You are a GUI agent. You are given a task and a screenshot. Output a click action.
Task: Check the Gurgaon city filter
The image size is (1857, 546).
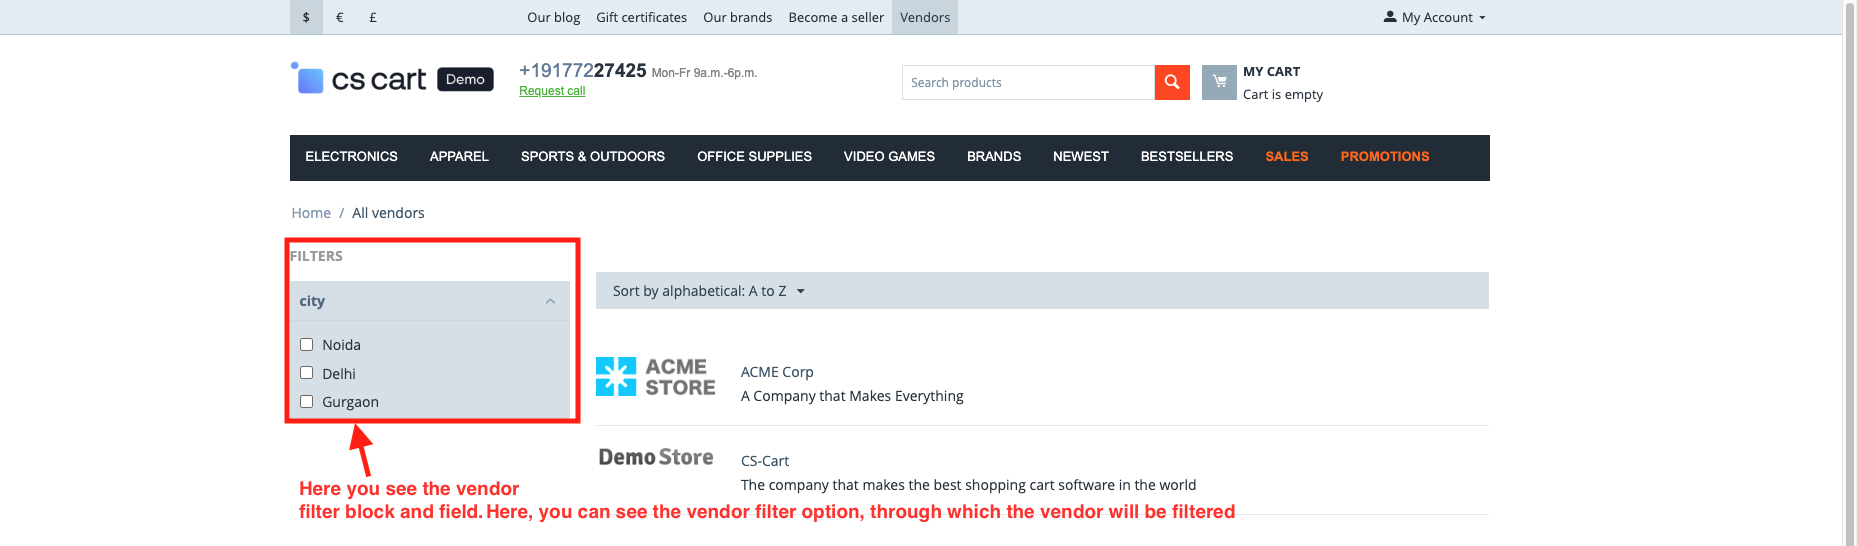[307, 402]
